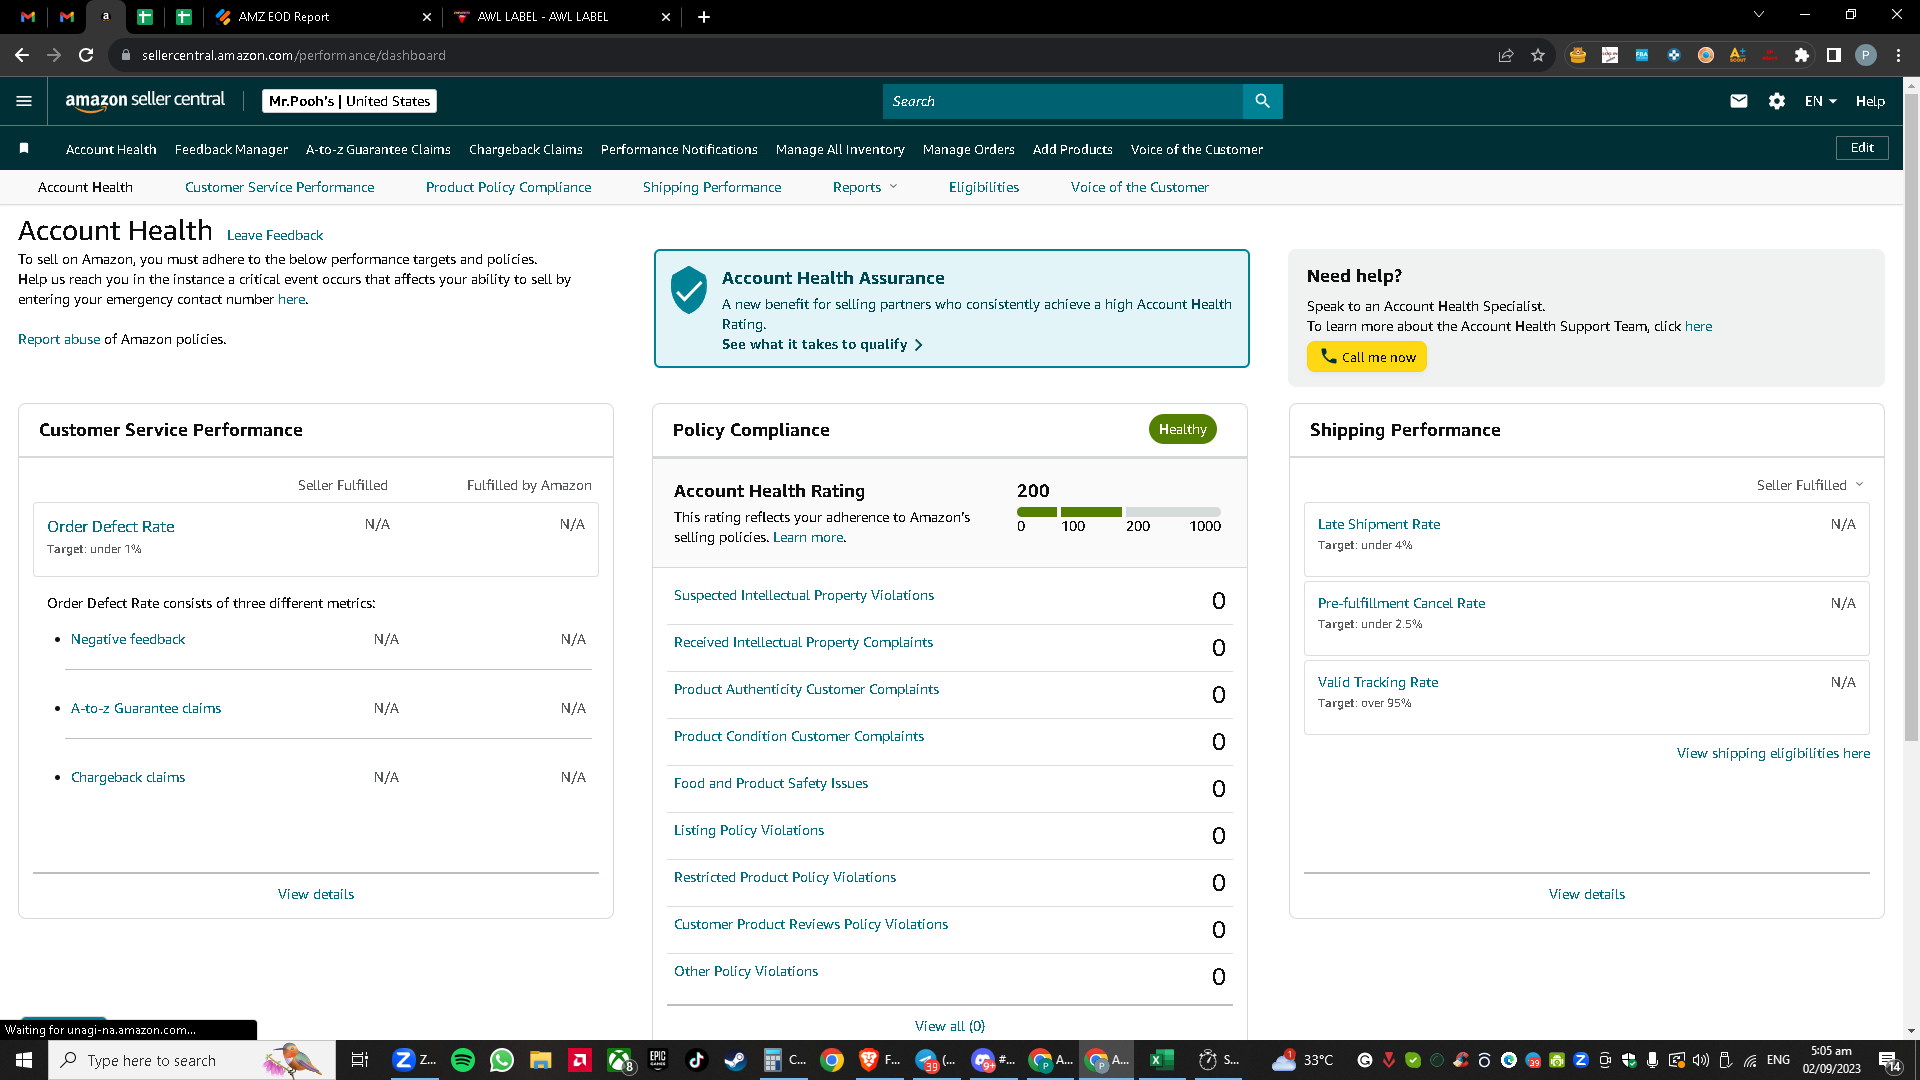Click the Windows Start button
1920x1080 pixels.
coord(24,1060)
